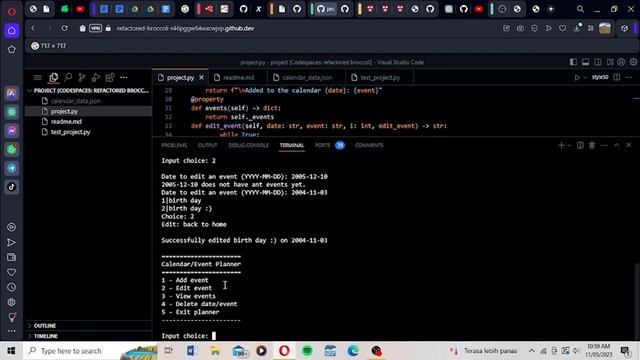Show hidden system tray icons chevron
640x360 pixels.
(x=531, y=351)
